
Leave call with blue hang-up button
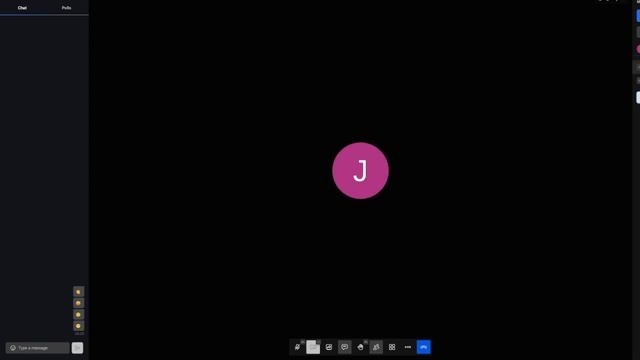(424, 347)
